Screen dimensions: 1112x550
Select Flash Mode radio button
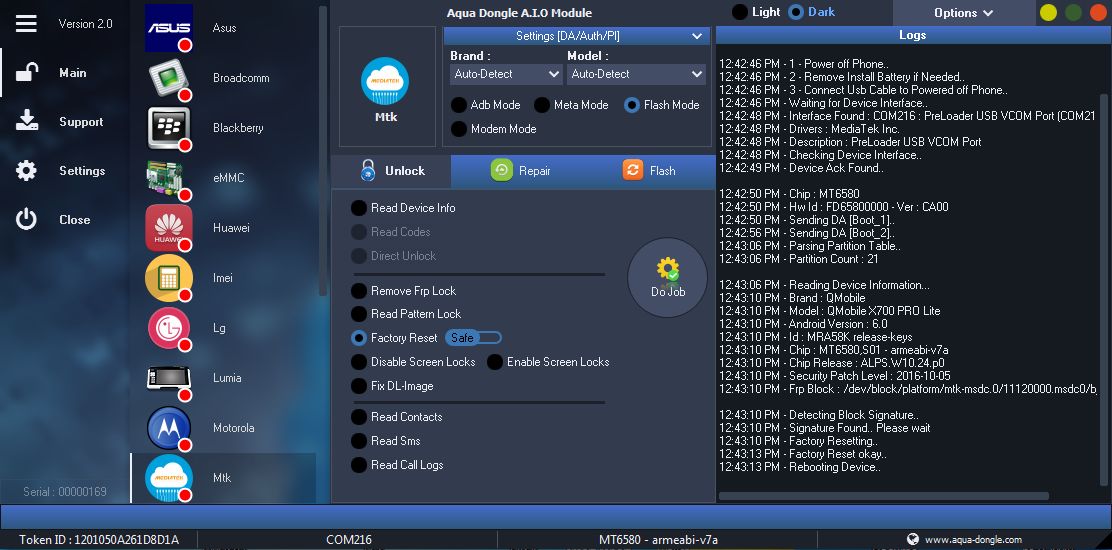(x=632, y=105)
